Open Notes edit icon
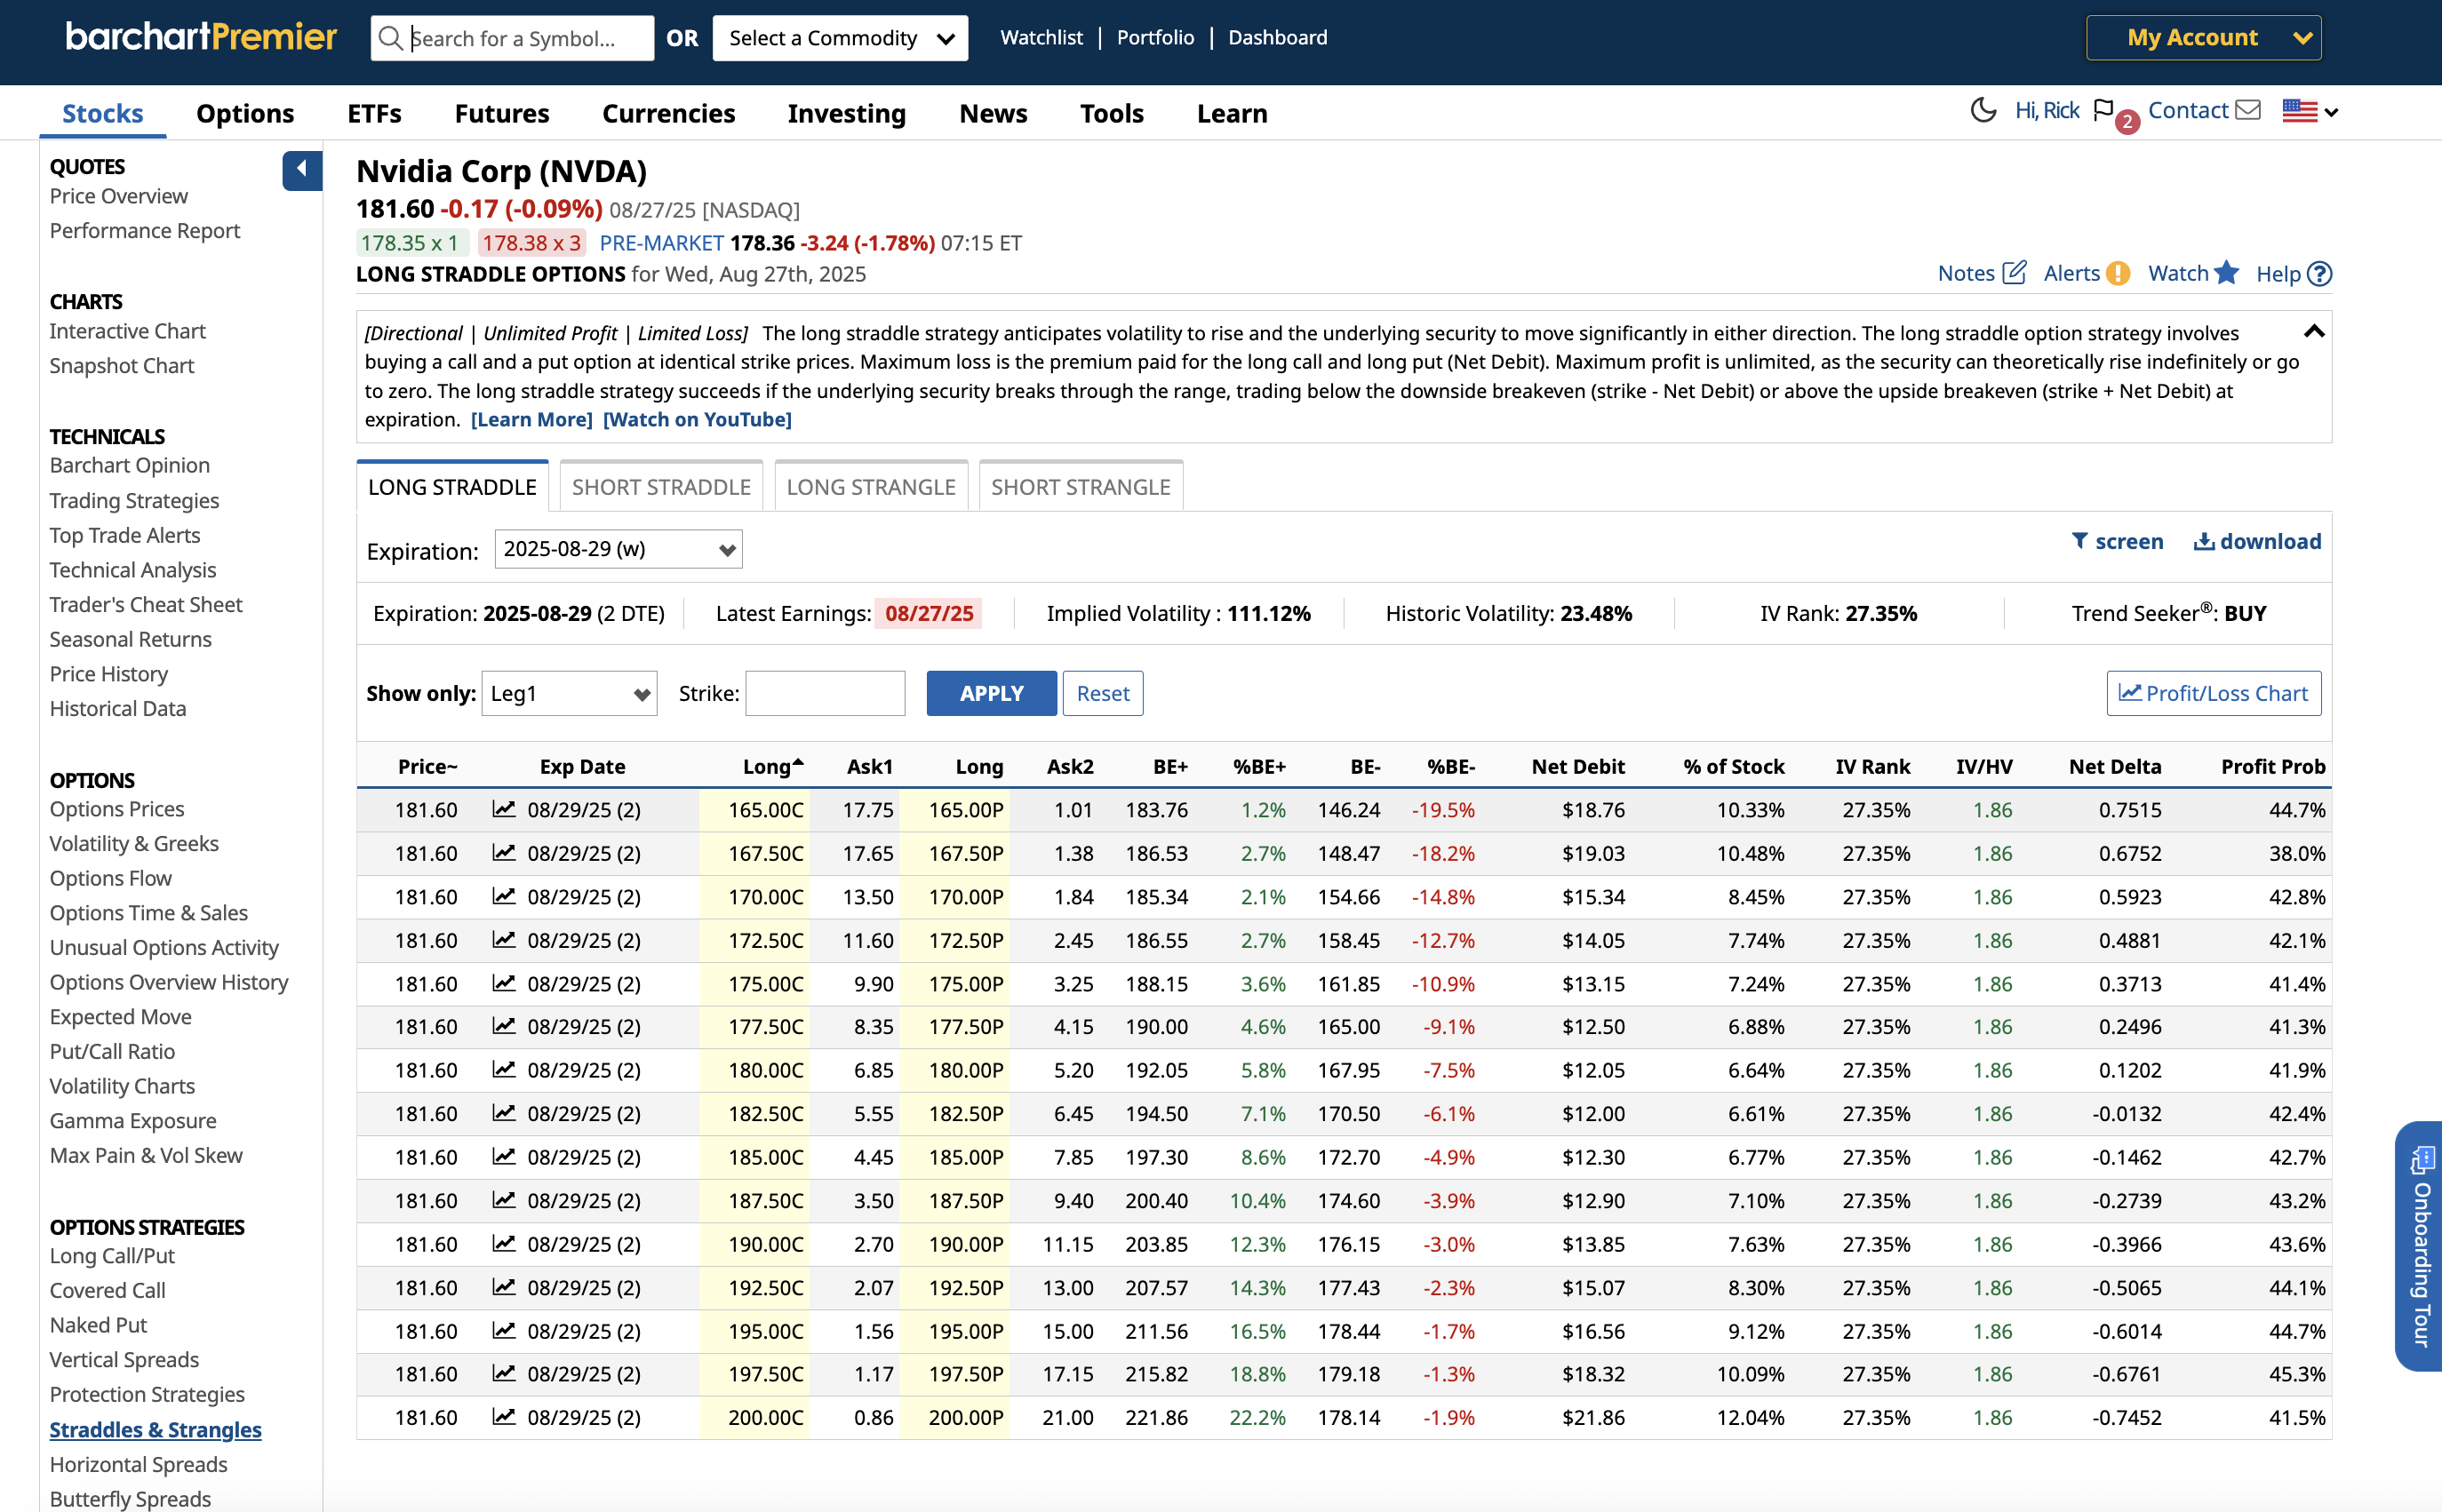The image size is (2442, 1512). pyautogui.click(x=2015, y=273)
